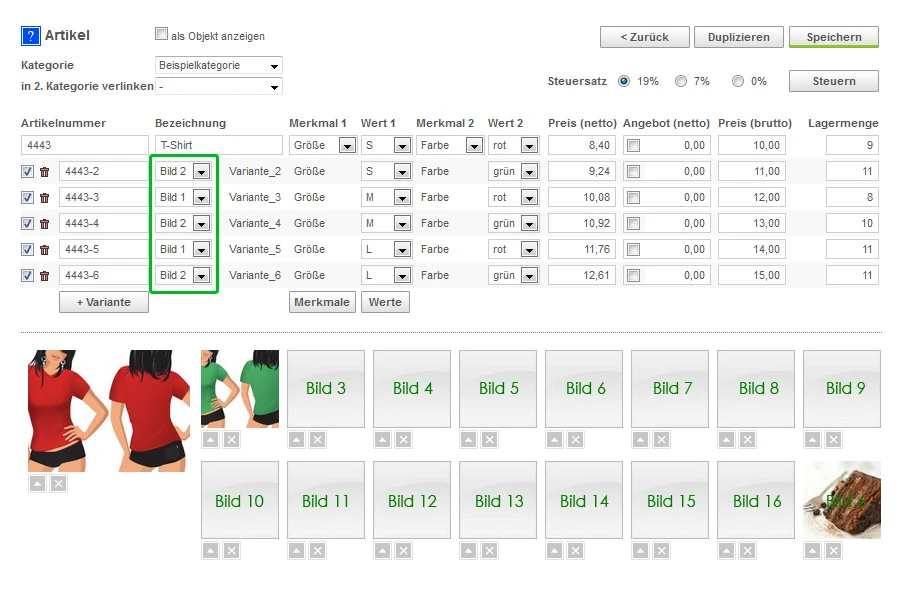Uncheck the checkbox for variant 4443-3

click(x=27, y=198)
